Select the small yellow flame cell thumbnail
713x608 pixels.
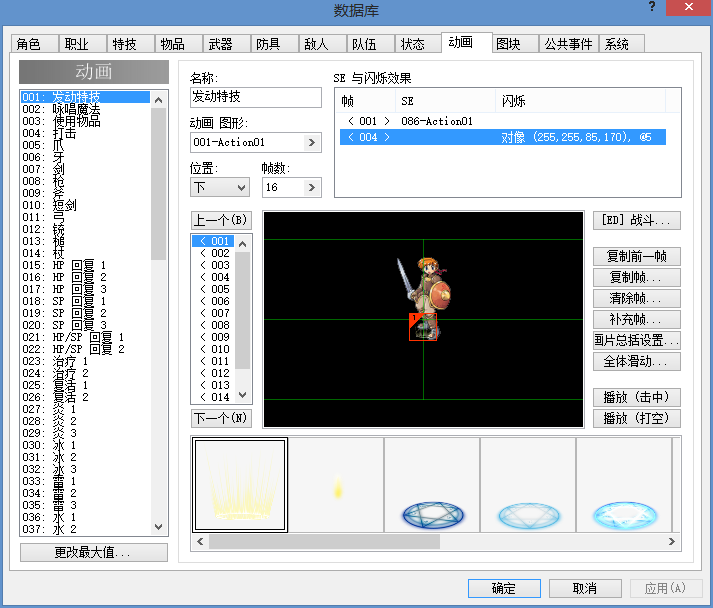[x=336, y=485]
